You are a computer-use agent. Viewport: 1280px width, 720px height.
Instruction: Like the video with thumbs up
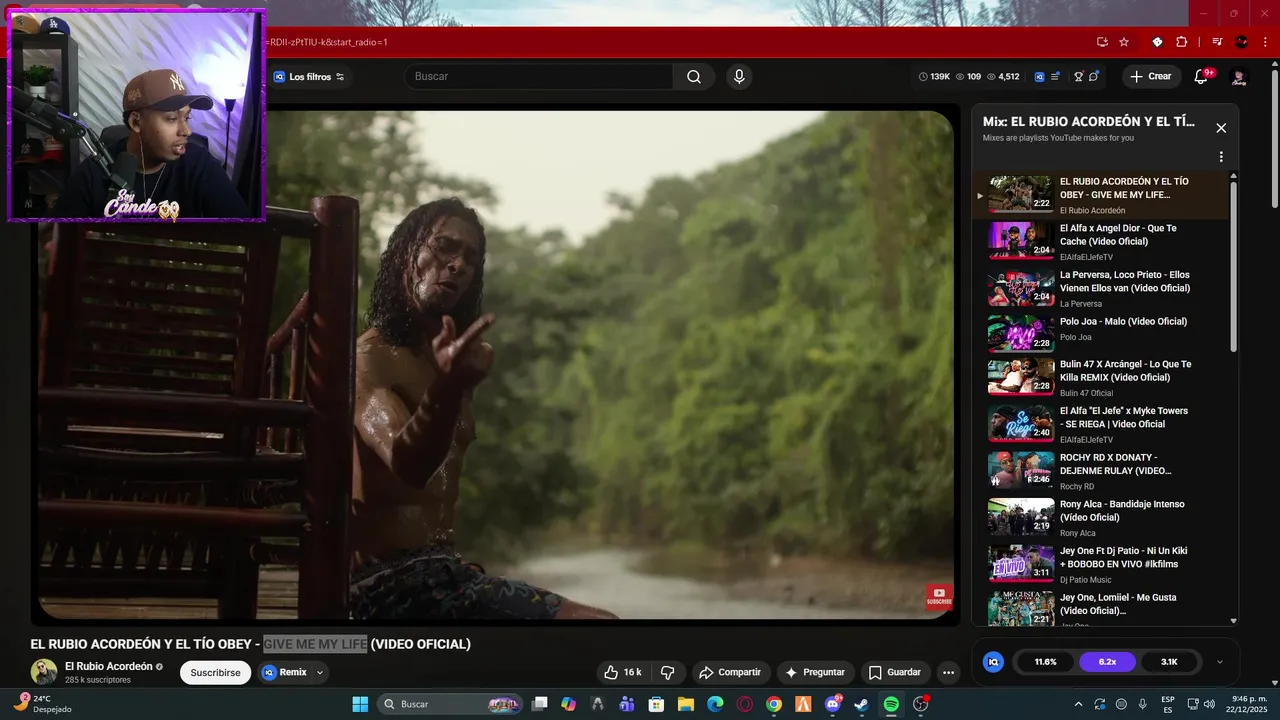622,672
